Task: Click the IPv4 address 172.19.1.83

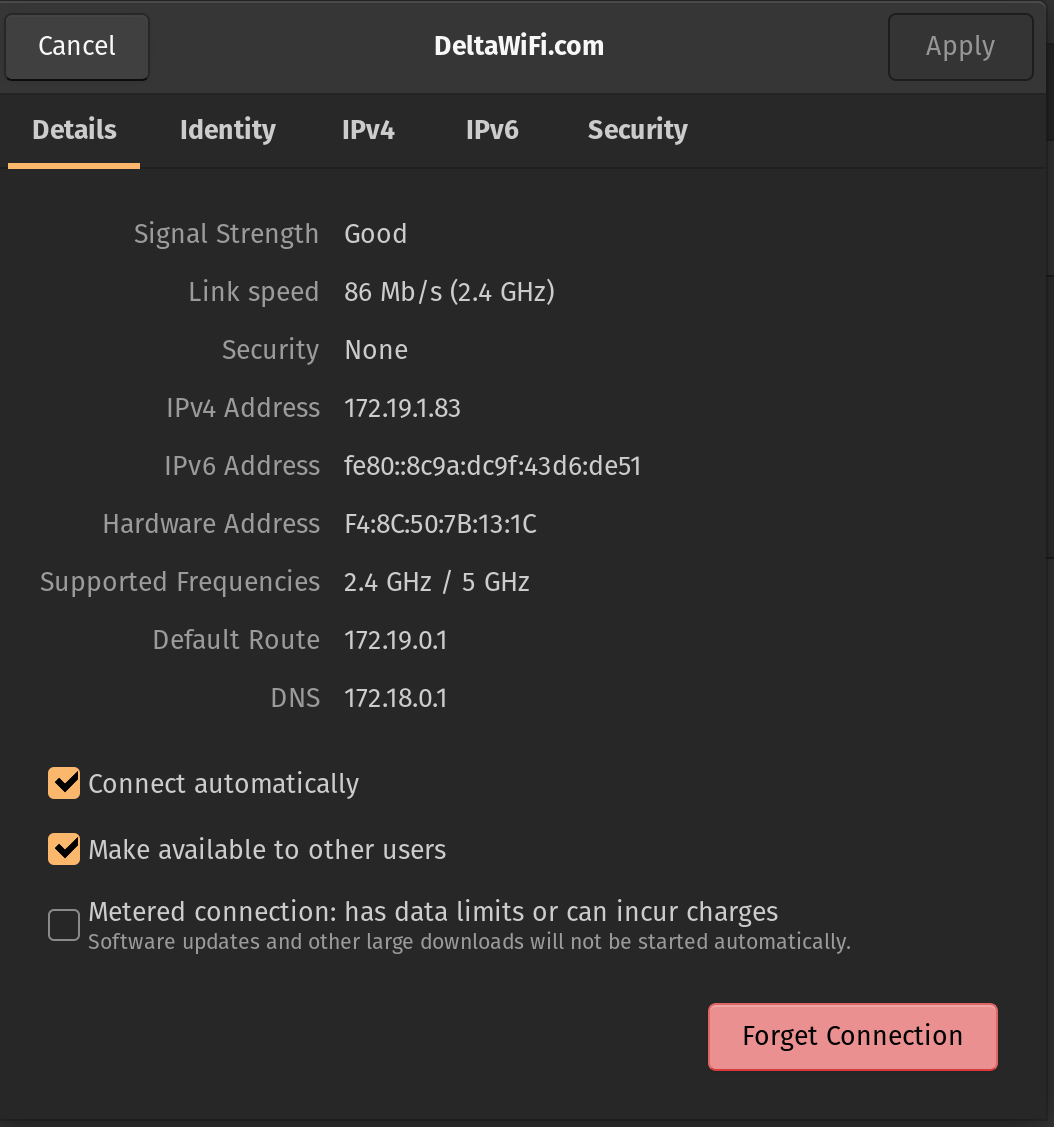Action: 402,408
